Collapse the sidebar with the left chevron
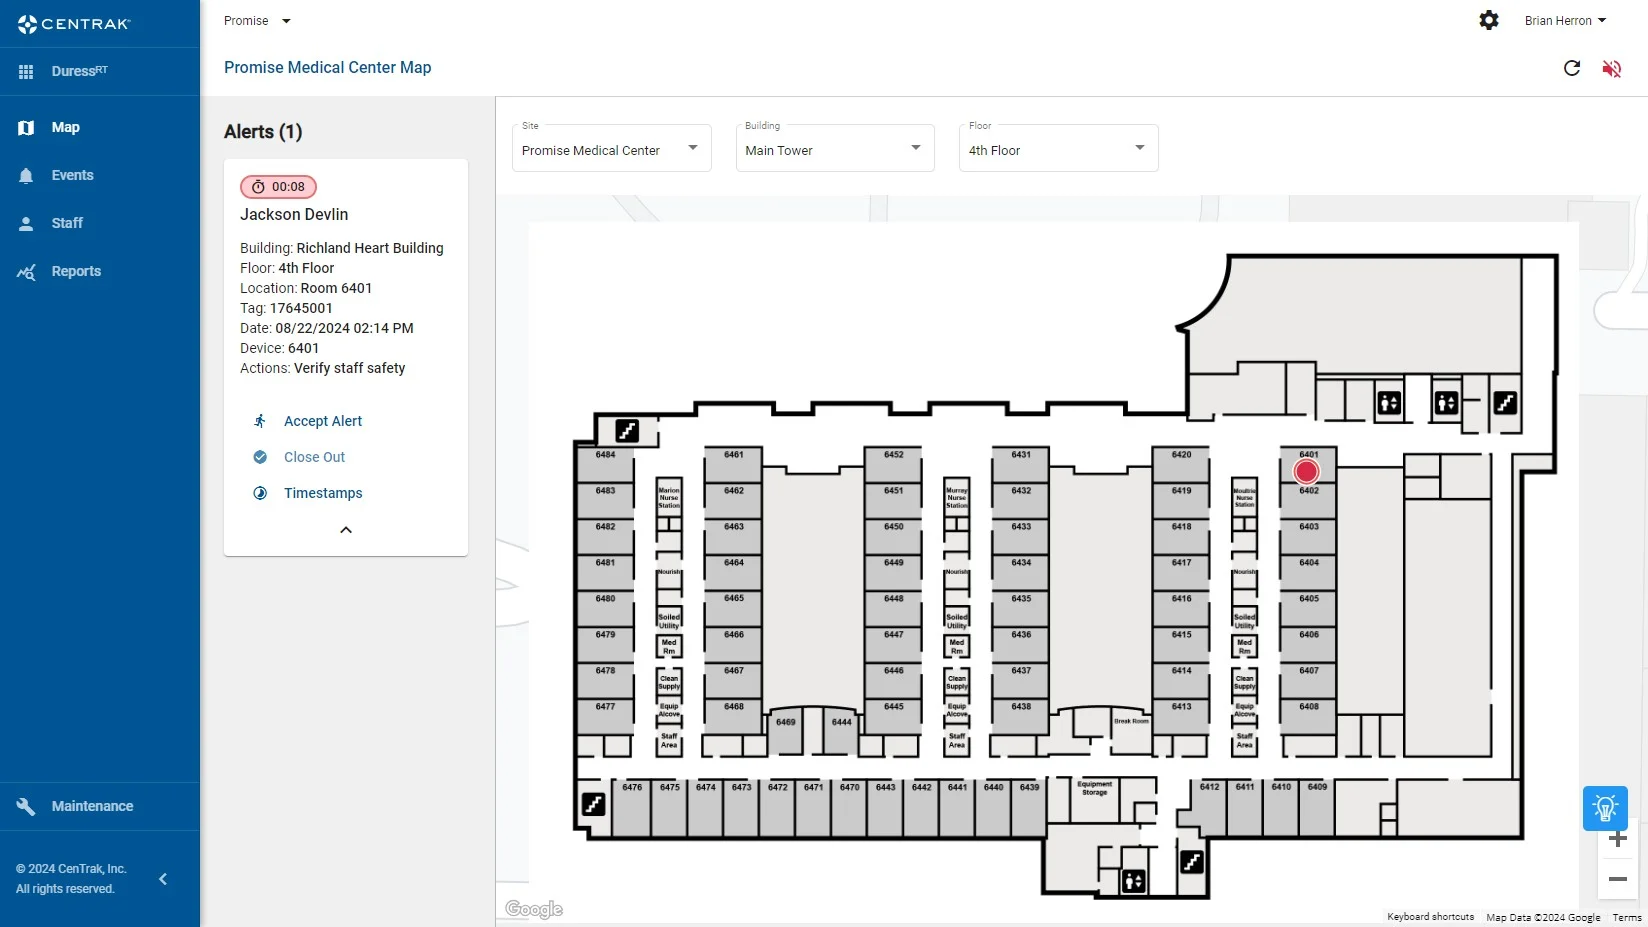The width and height of the screenshot is (1648, 927). tap(163, 879)
